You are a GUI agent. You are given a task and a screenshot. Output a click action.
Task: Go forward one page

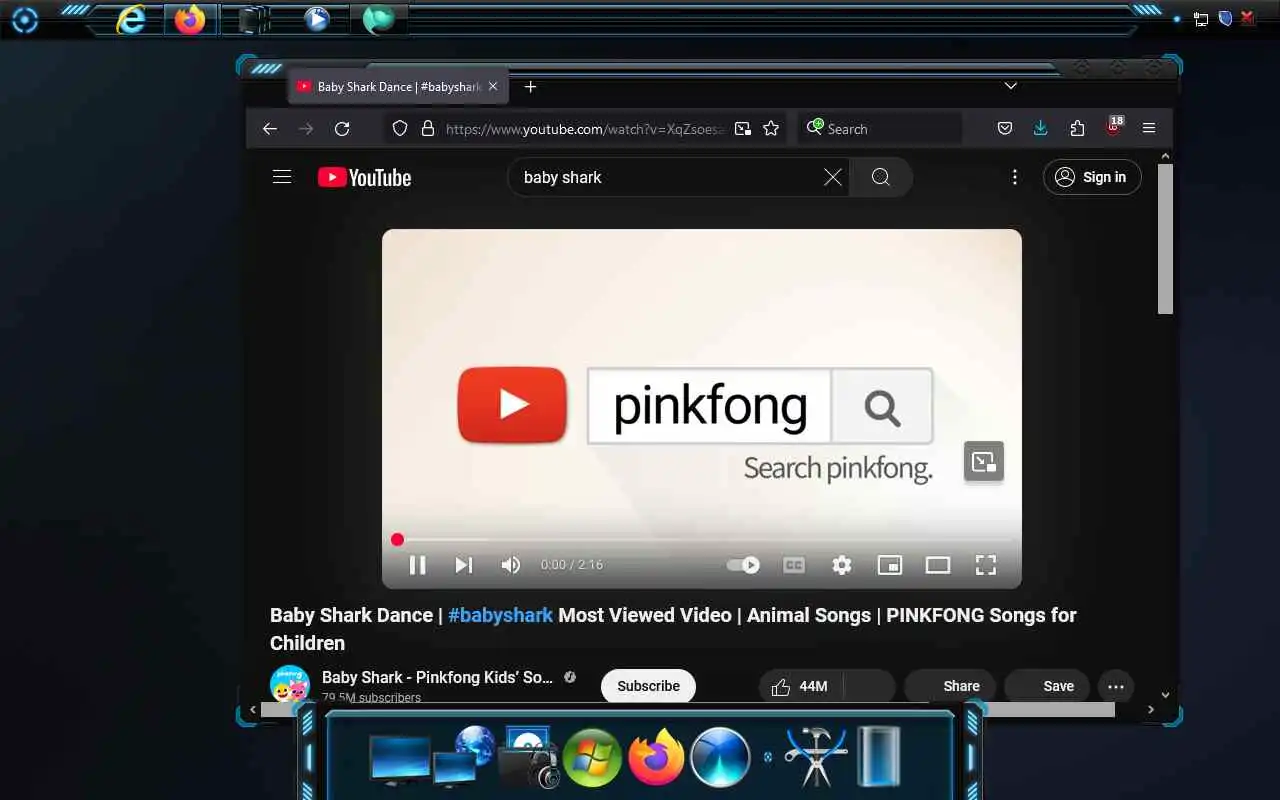coord(306,129)
